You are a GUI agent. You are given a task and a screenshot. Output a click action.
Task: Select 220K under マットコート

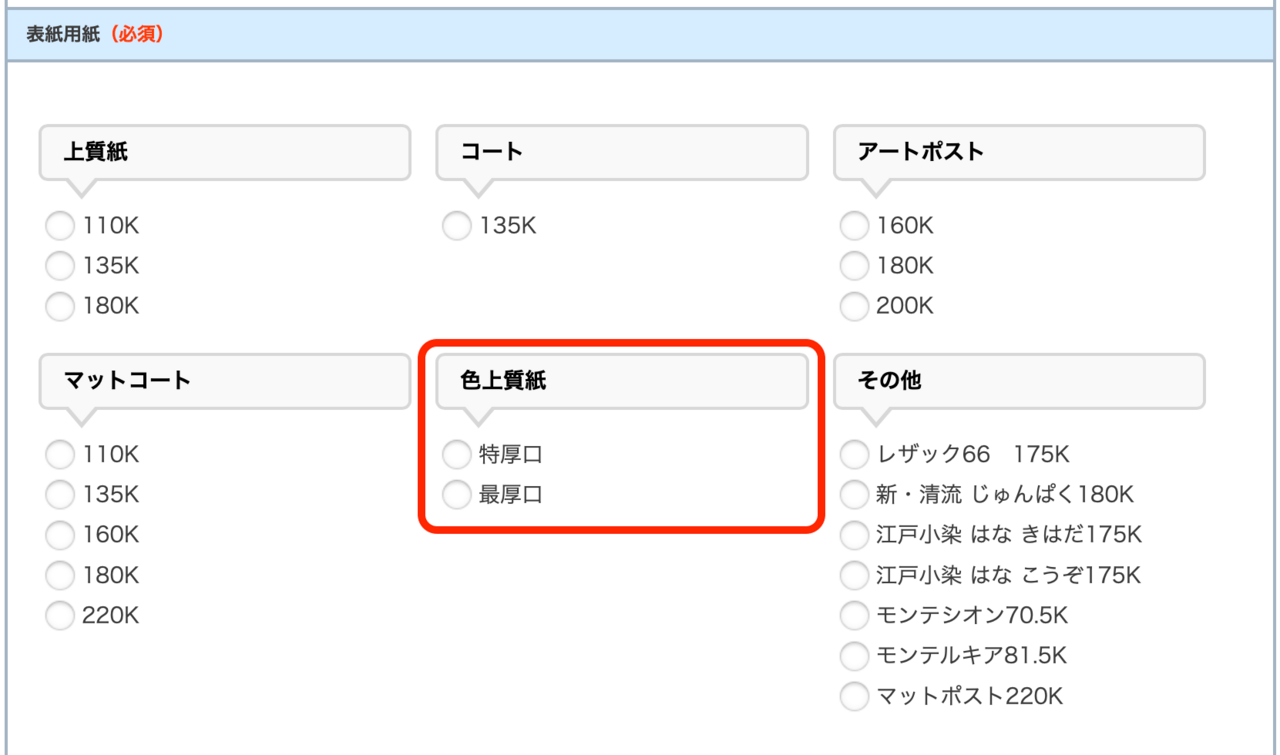[x=59, y=615]
